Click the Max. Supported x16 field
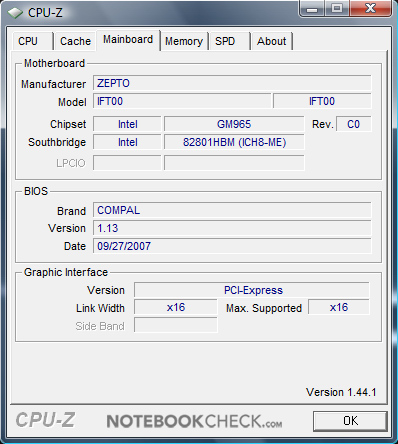Image resolution: width=398 pixels, height=444 pixels. coord(339,307)
